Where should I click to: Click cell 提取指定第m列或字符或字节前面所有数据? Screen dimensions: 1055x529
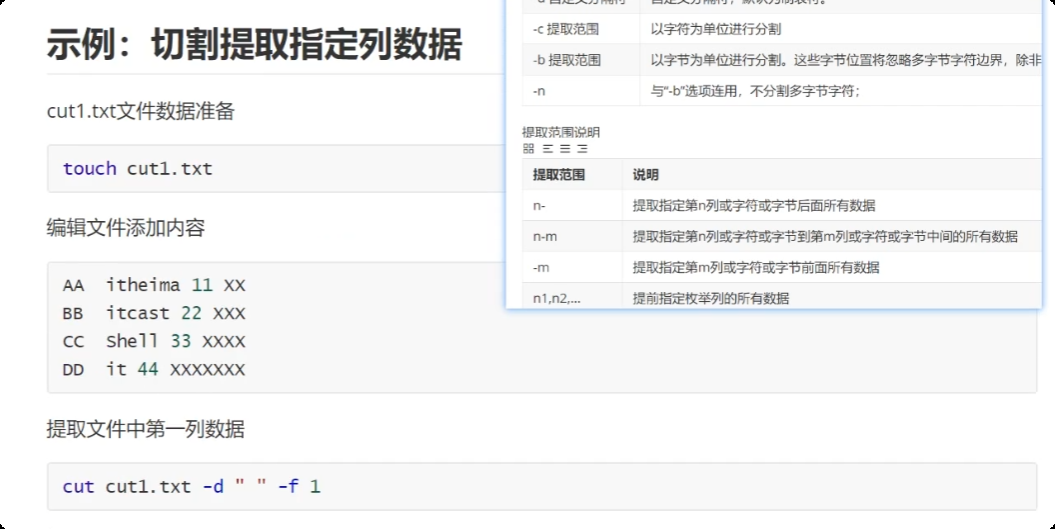832,267
